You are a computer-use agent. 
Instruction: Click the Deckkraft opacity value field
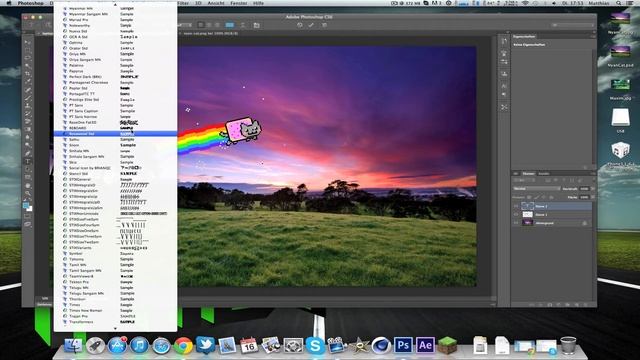click(x=584, y=189)
